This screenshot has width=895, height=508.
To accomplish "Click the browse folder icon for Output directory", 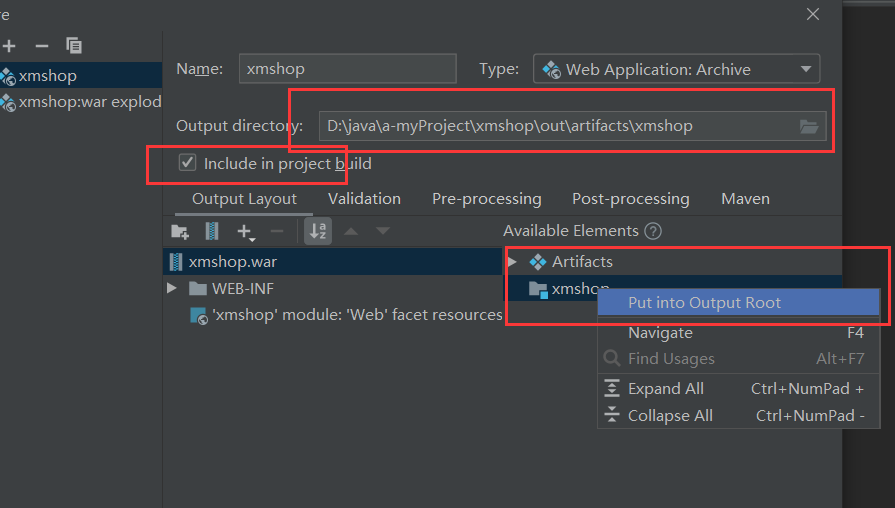I will pyautogui.click(x=810, y=126).
